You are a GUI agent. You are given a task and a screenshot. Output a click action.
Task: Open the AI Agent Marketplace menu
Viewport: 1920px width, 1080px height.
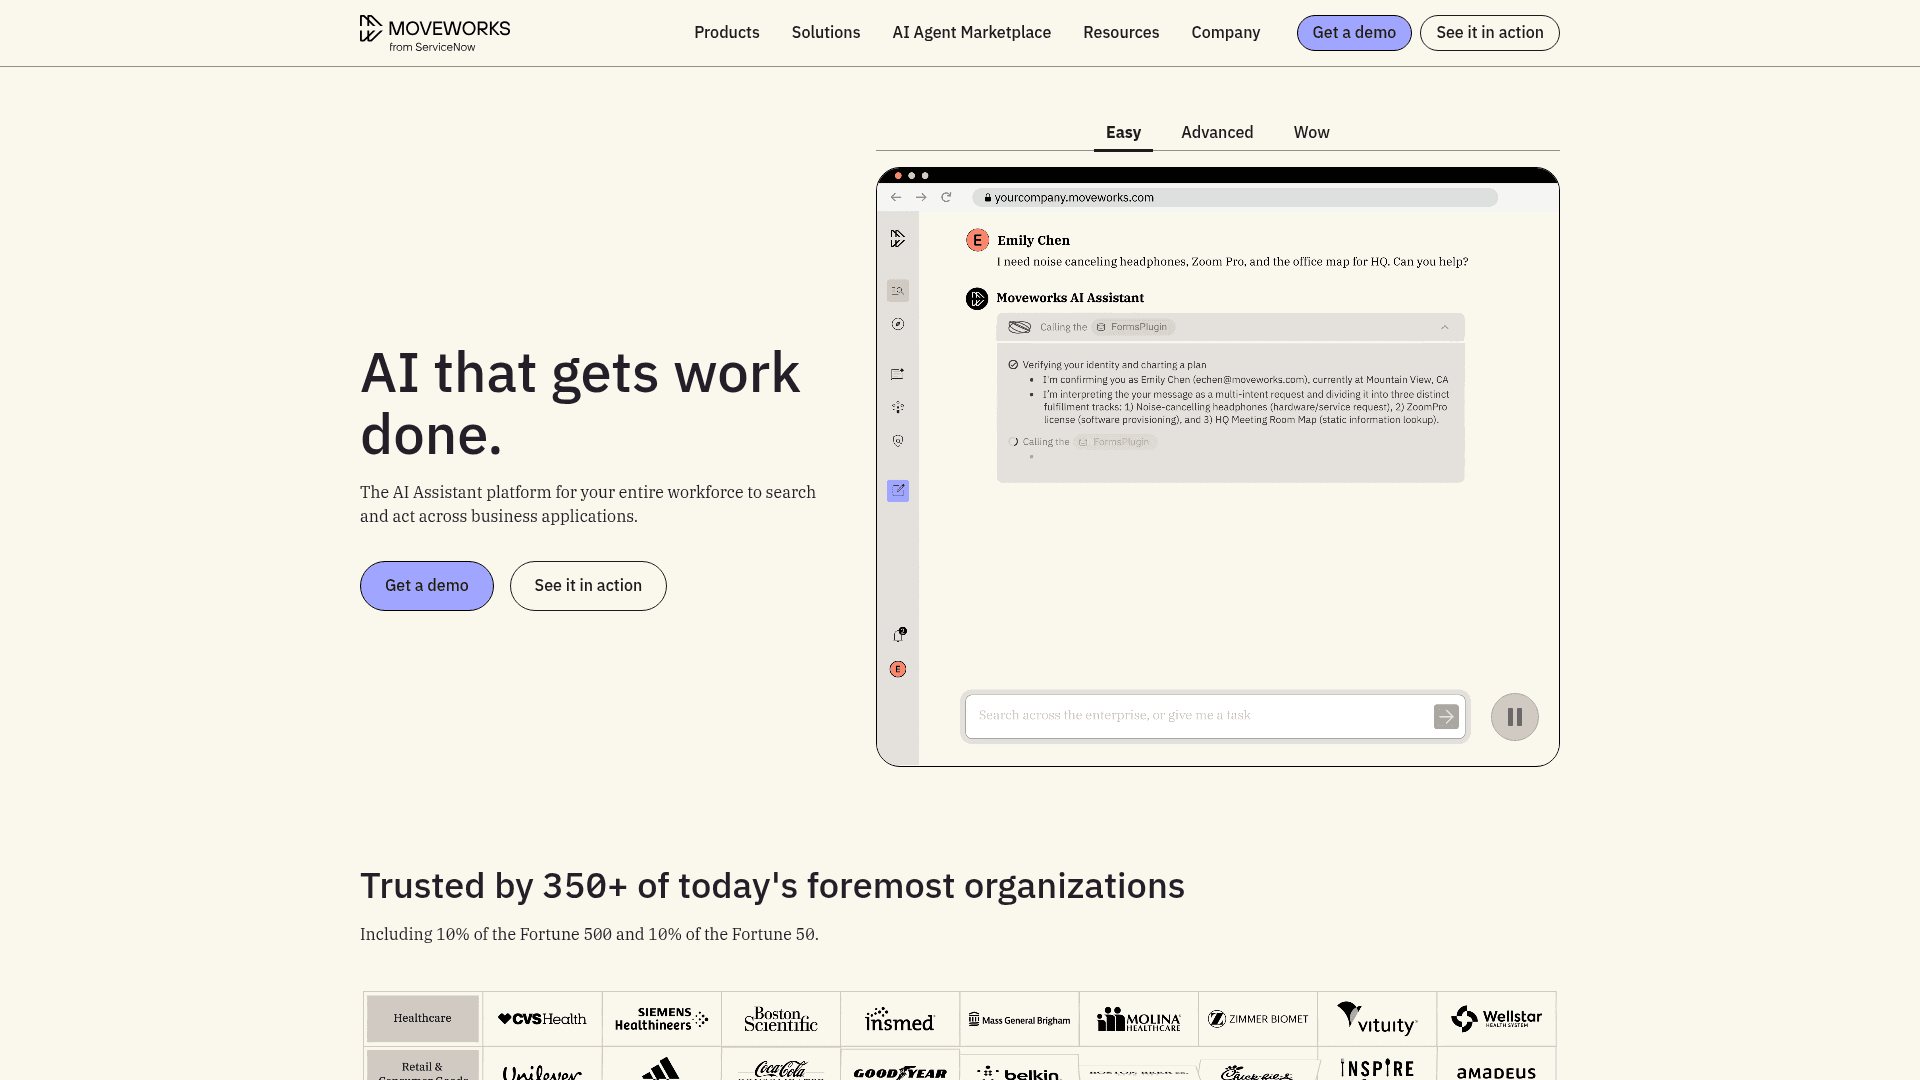pos(971,32)
